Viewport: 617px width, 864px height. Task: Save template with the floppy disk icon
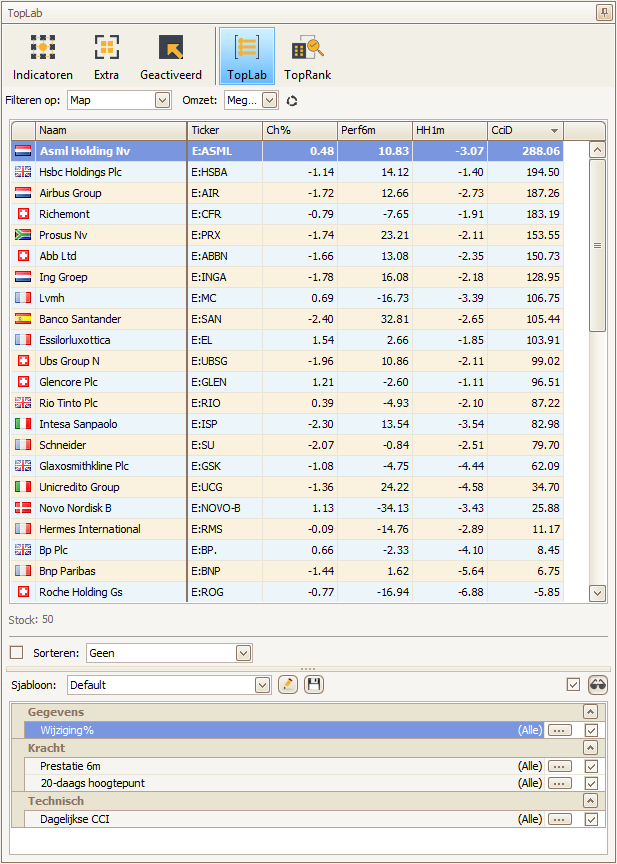pyautogui.click(x=314, y=685)
